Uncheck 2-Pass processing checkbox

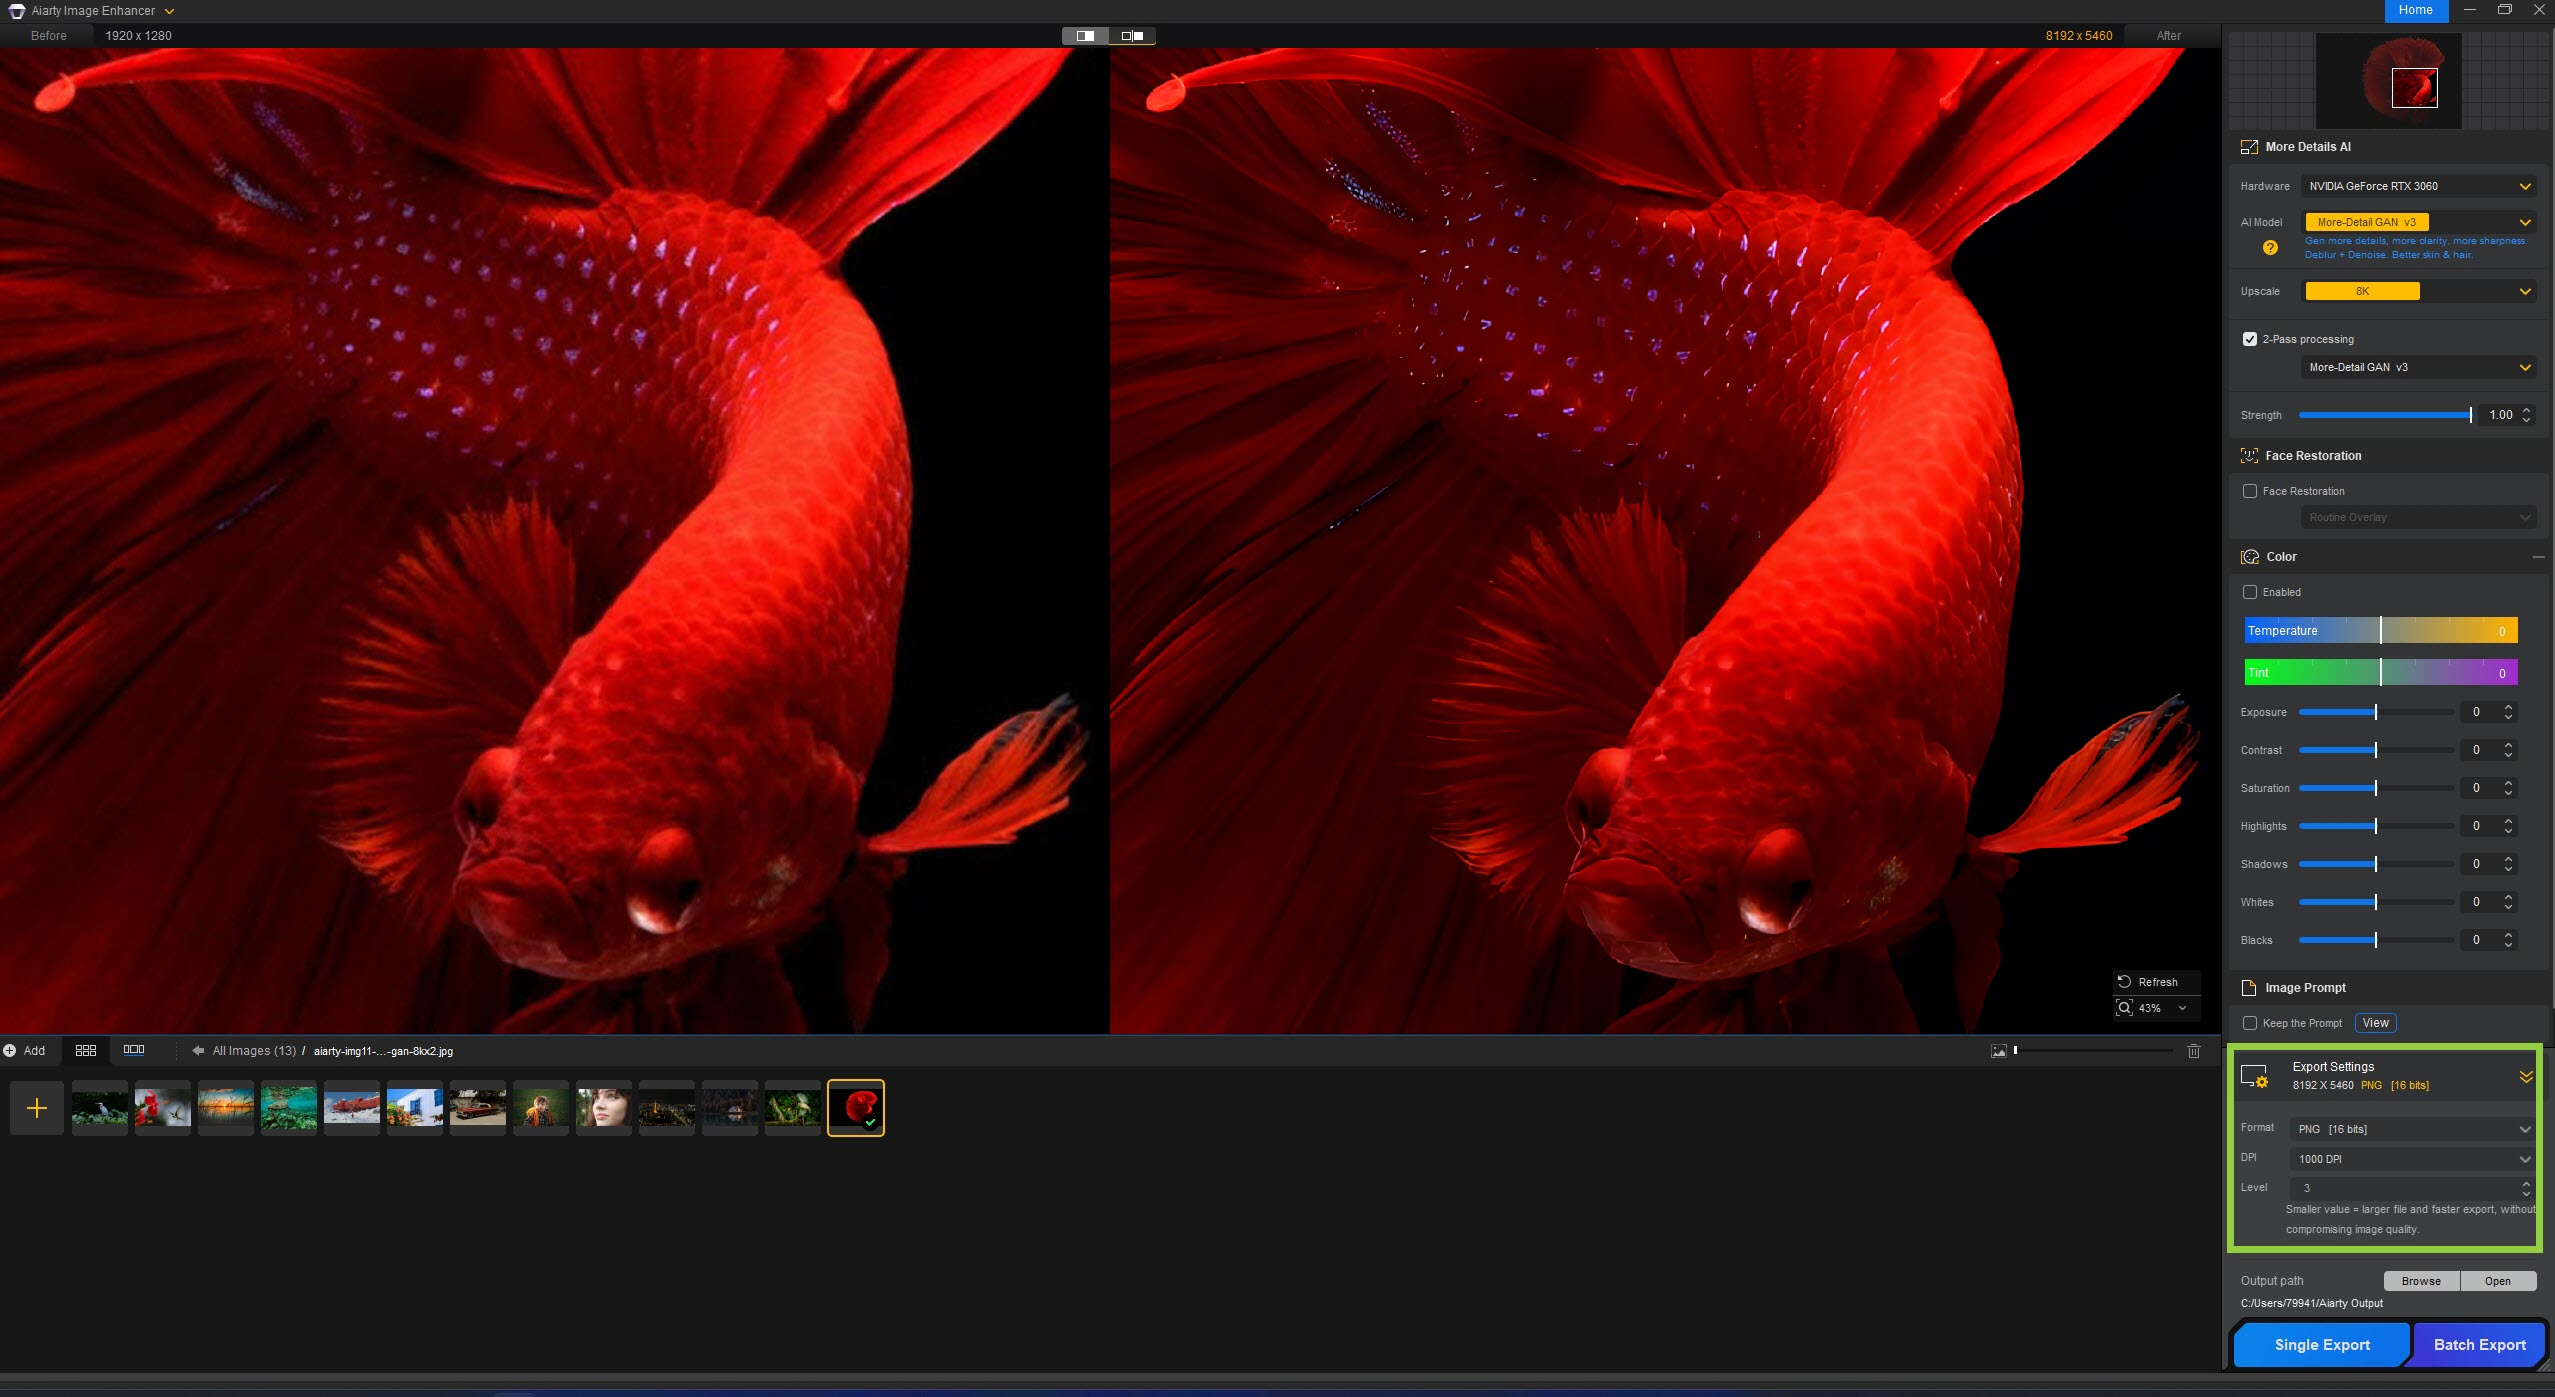coord(2250,339)
